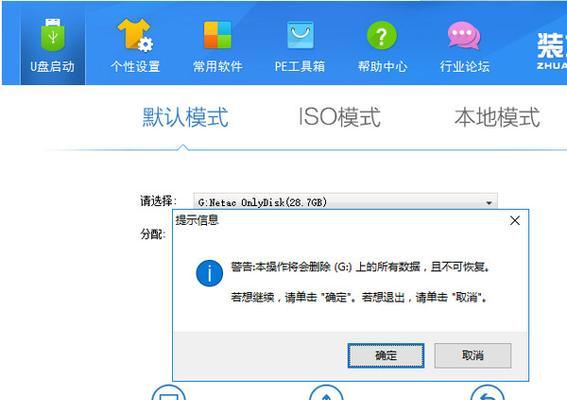Image resolution: width=567 pixels, height=400 pixels.
Task: Cancel with the 取消 button
Action: 473,356
